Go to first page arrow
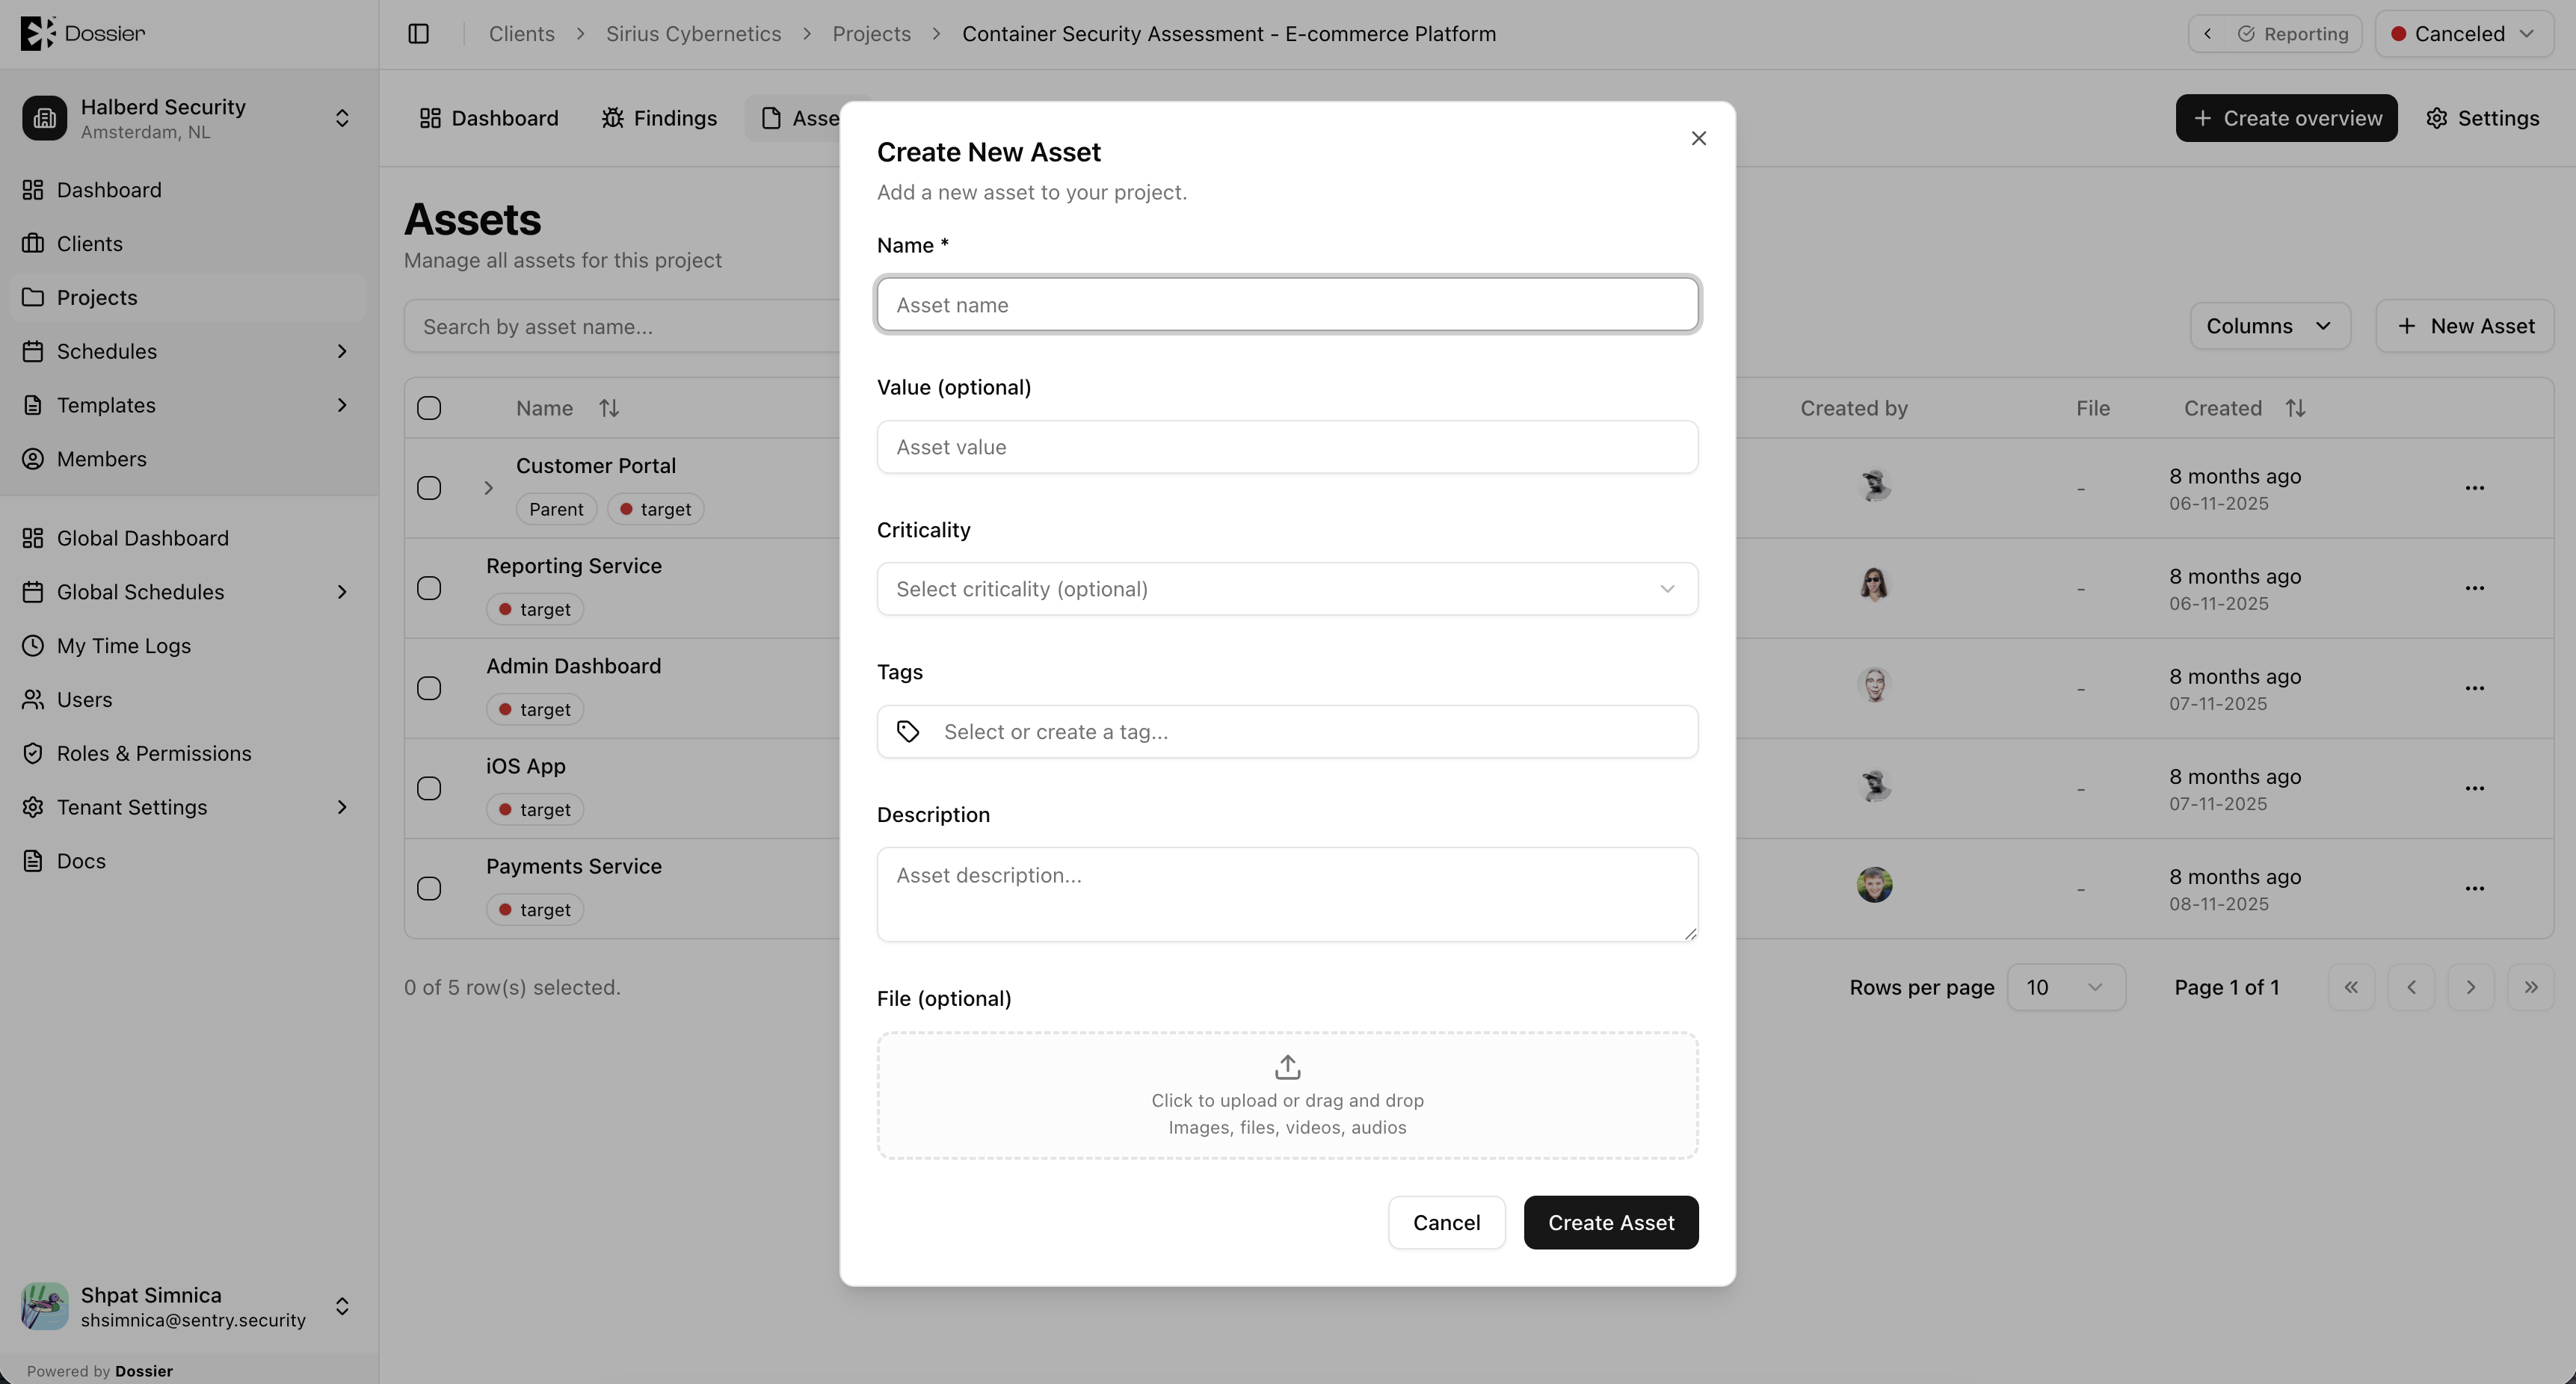The height and width of the screenshot is (1384, 2576). coord(2351,987)
